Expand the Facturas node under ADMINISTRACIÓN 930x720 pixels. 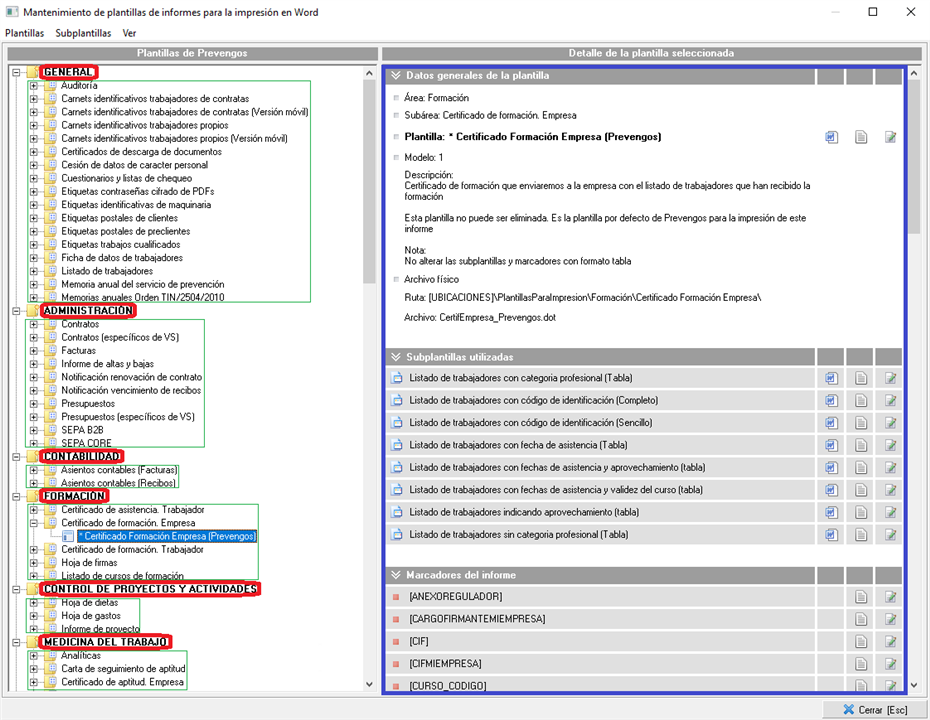[33, 351]
